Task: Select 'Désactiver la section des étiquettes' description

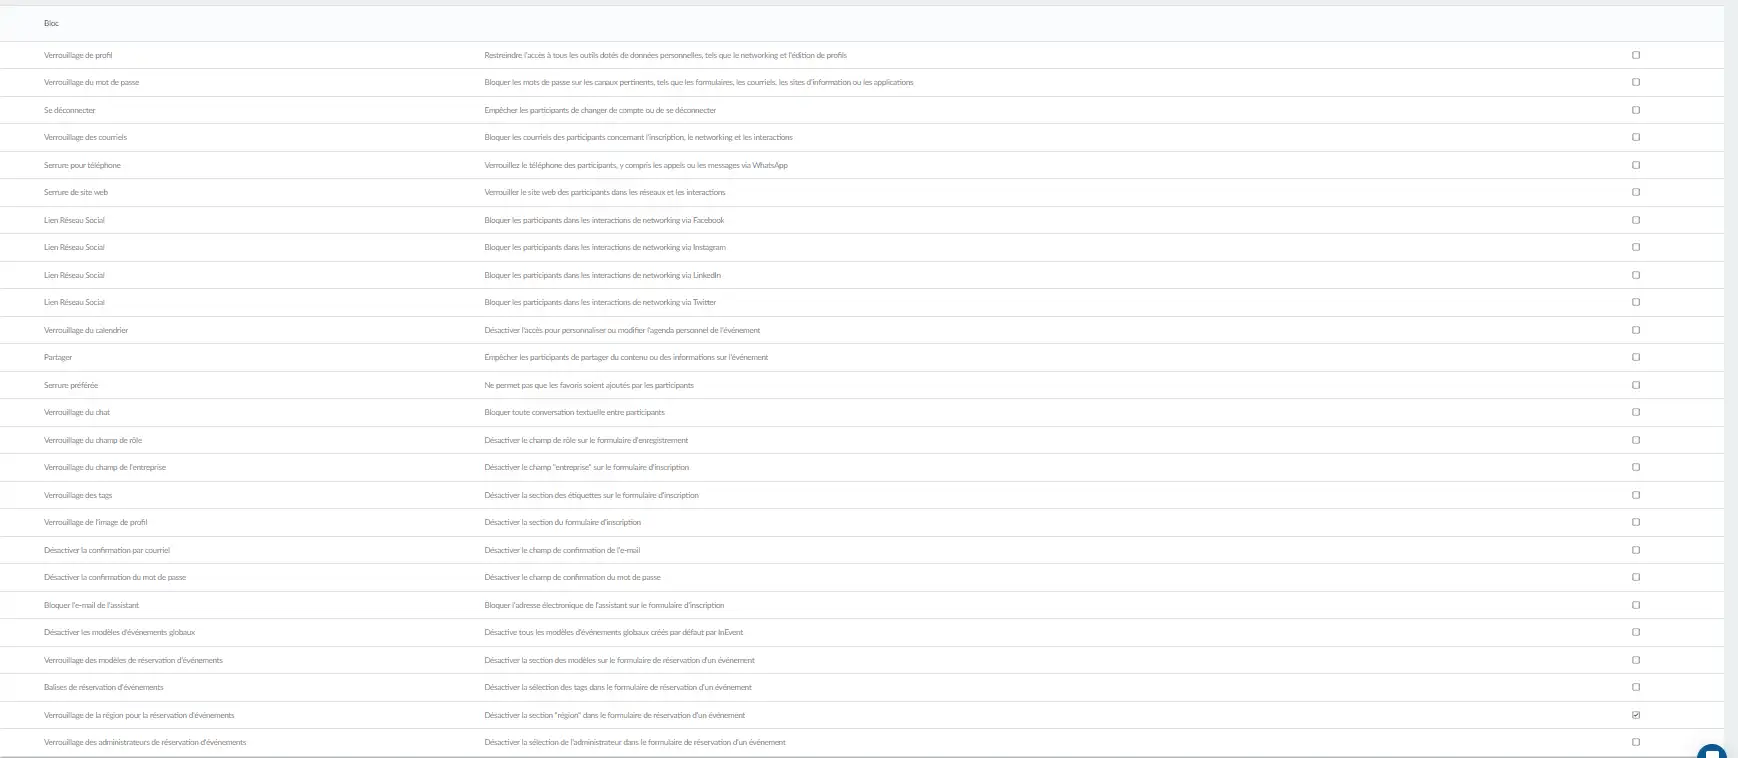Action: click(x=592, y=495)
